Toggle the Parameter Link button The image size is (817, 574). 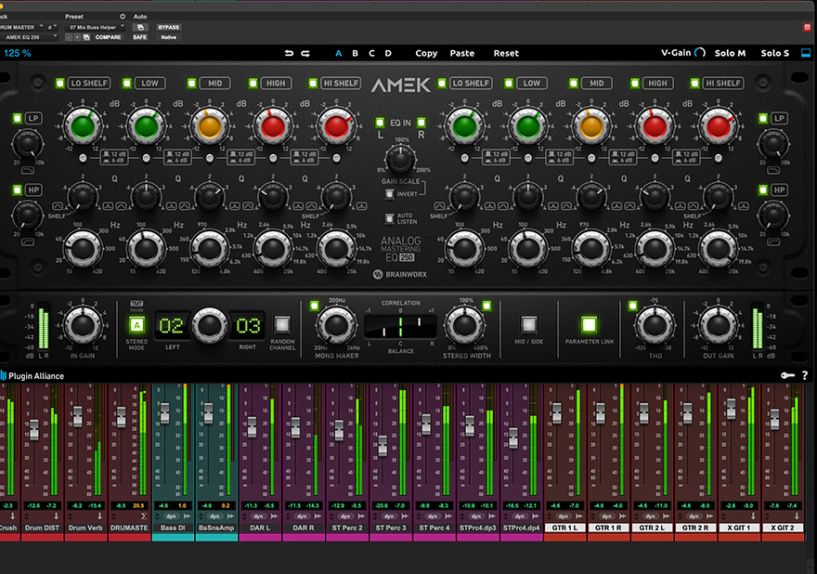[588, 324]
